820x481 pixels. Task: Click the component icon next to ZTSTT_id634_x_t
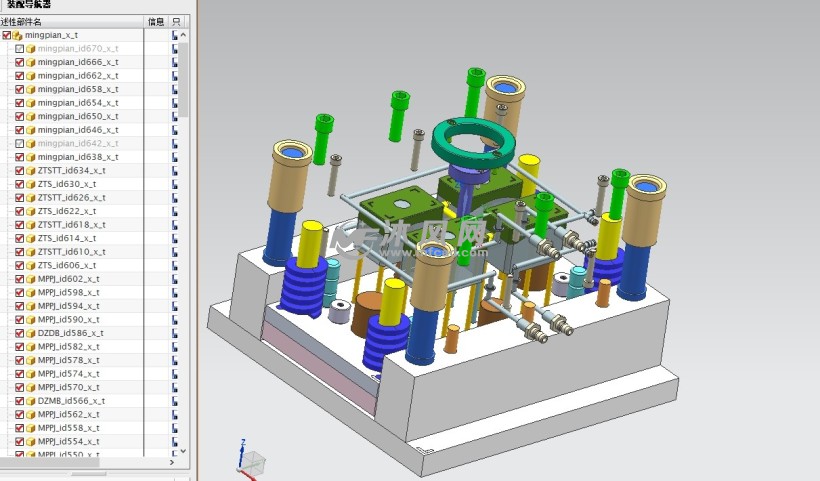point(30,170)
